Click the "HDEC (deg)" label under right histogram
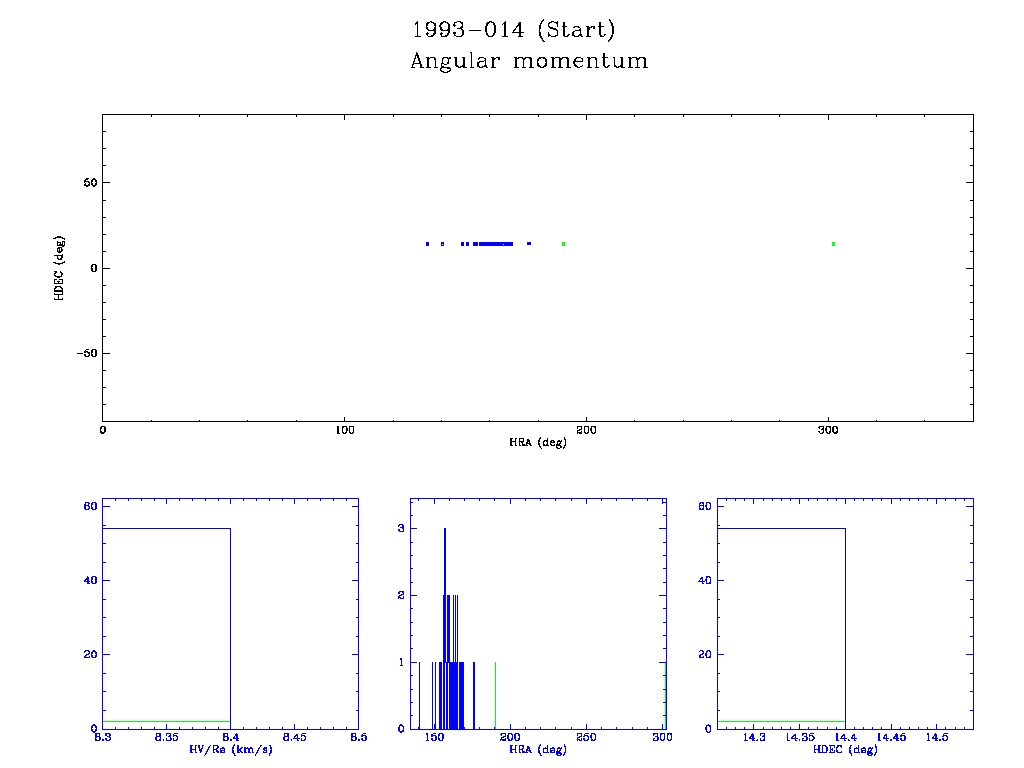The height and width of the screenshot is (768, 1024). tap(845, 749)
